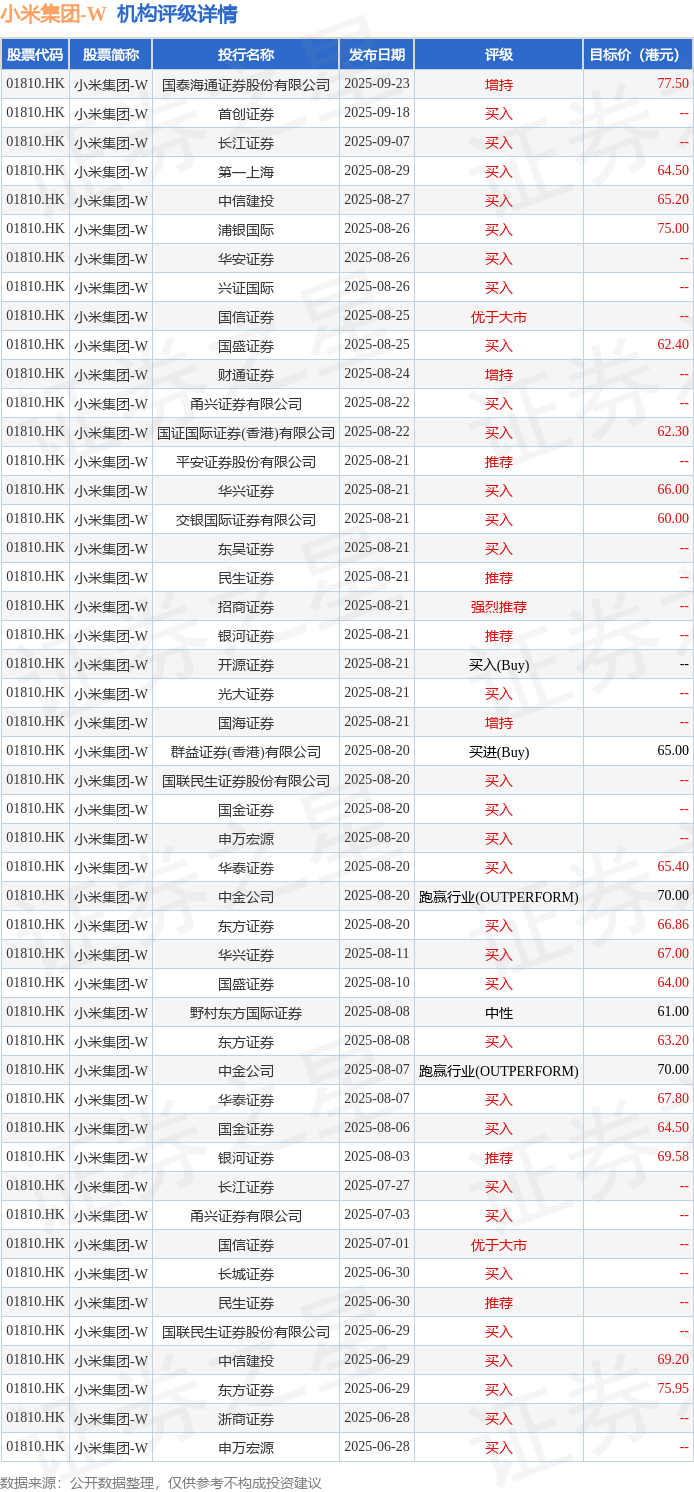Click the date 2025-07-27
Image resolution: width=694 pixels, height=1492 pixels.
(377, 1186)
